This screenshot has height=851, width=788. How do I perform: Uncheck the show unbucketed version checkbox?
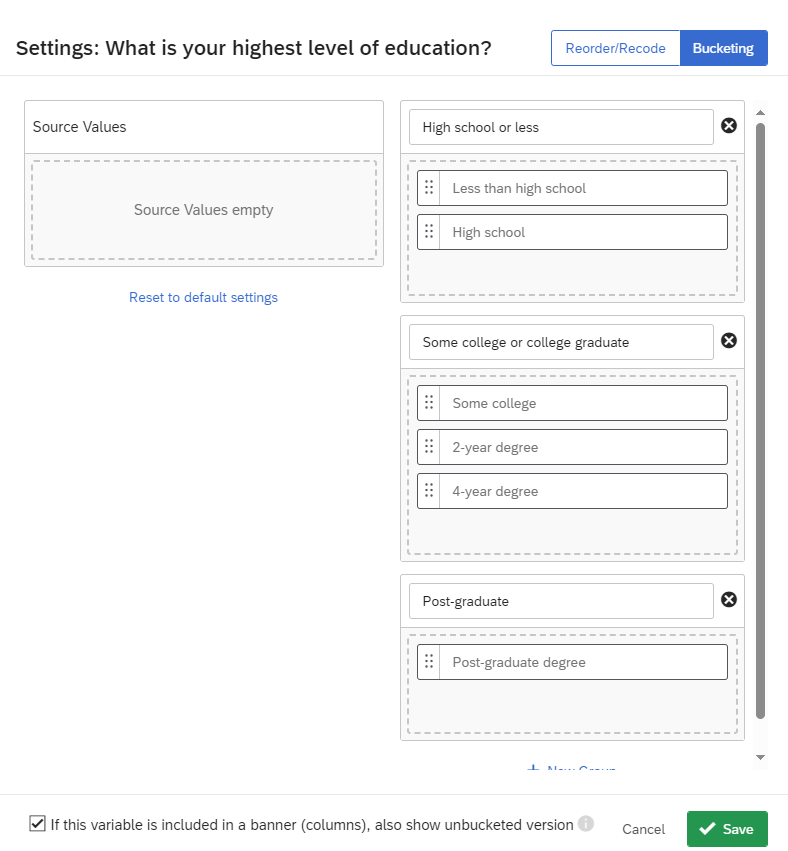[x=37, y=824]
